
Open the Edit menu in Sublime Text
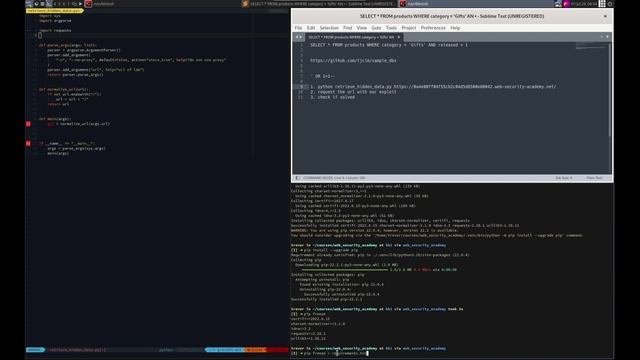pyautogui.click(x=311, y=28)
